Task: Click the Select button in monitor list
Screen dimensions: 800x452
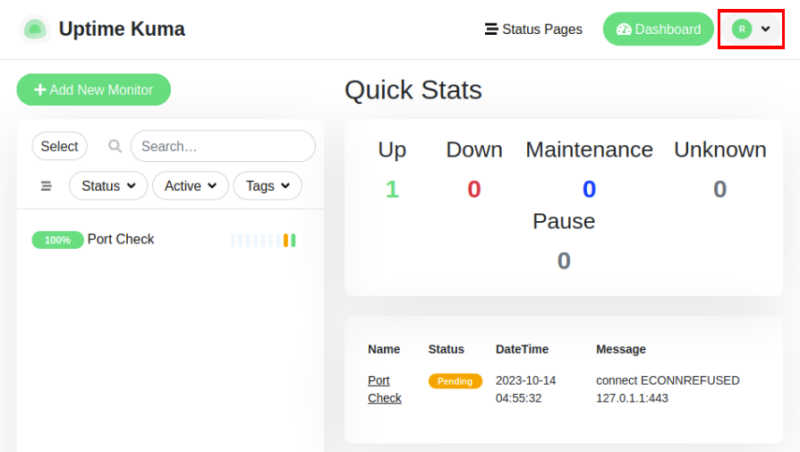Action: [x=59, y=146]
